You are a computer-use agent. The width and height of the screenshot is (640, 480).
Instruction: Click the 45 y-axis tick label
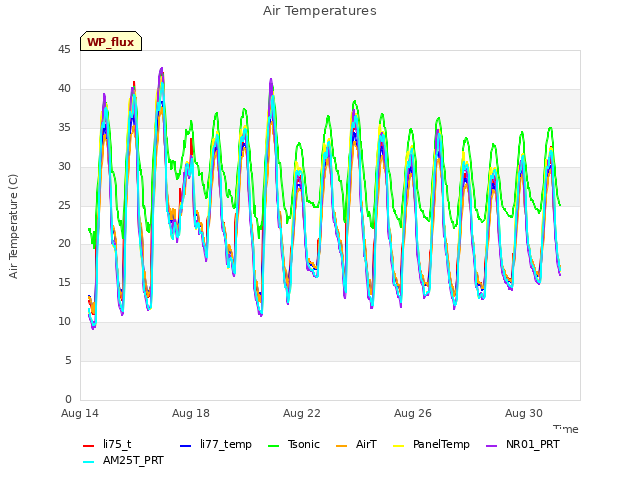click(x=64, y=50)
